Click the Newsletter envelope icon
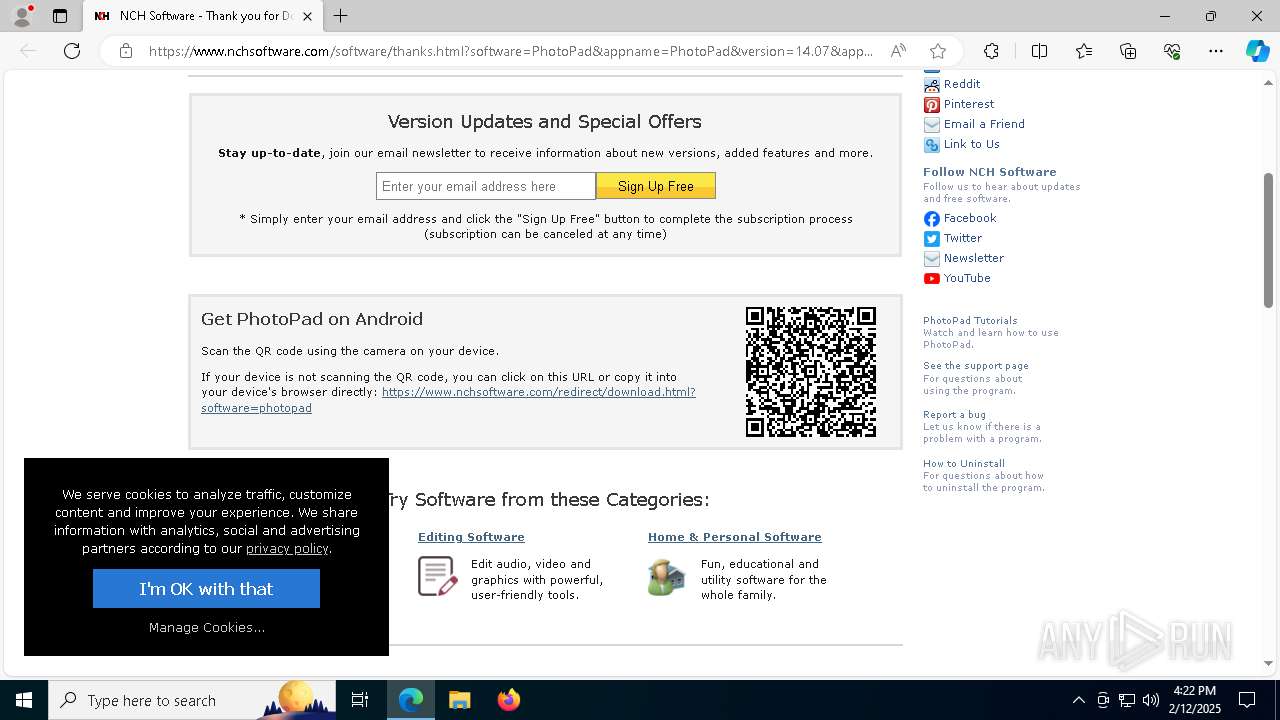The height and width of the screenshot is (720, 1280). click(931, 258)
